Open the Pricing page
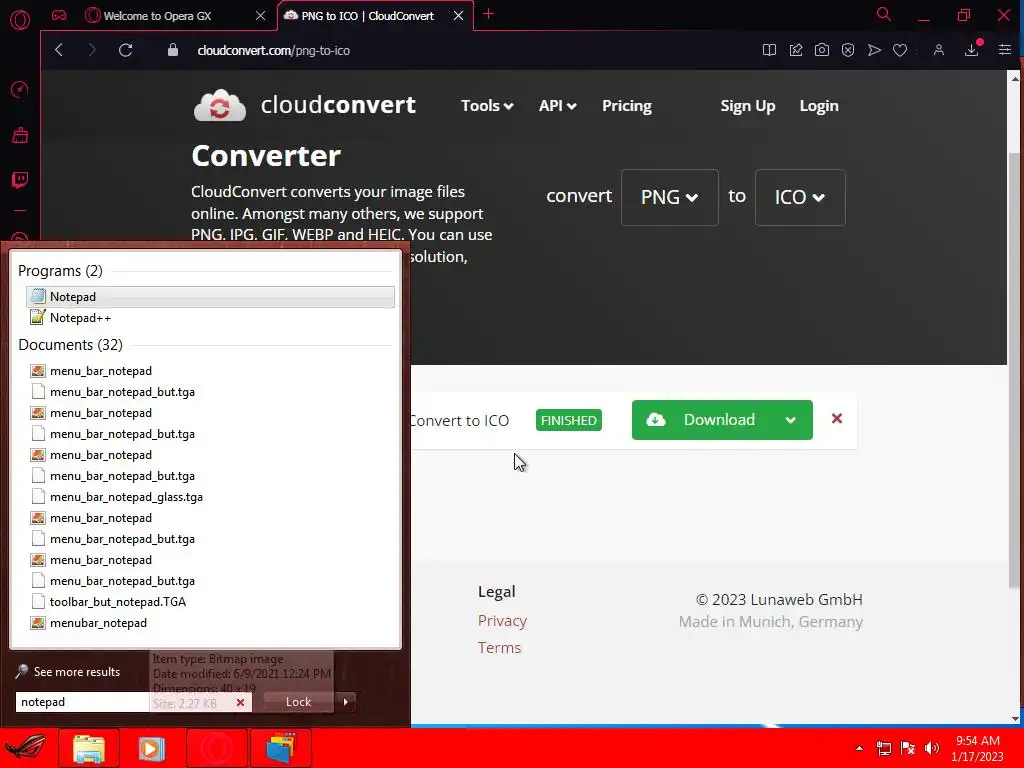This screenshot has width=1024, height=768. (x=627, y=106)
